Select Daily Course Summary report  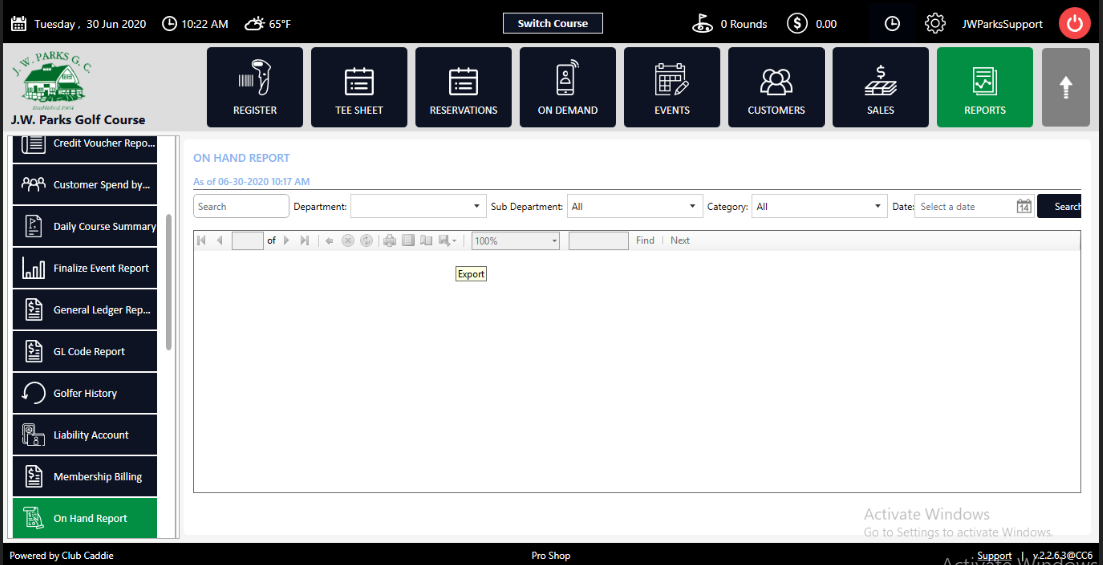(85, 227)
